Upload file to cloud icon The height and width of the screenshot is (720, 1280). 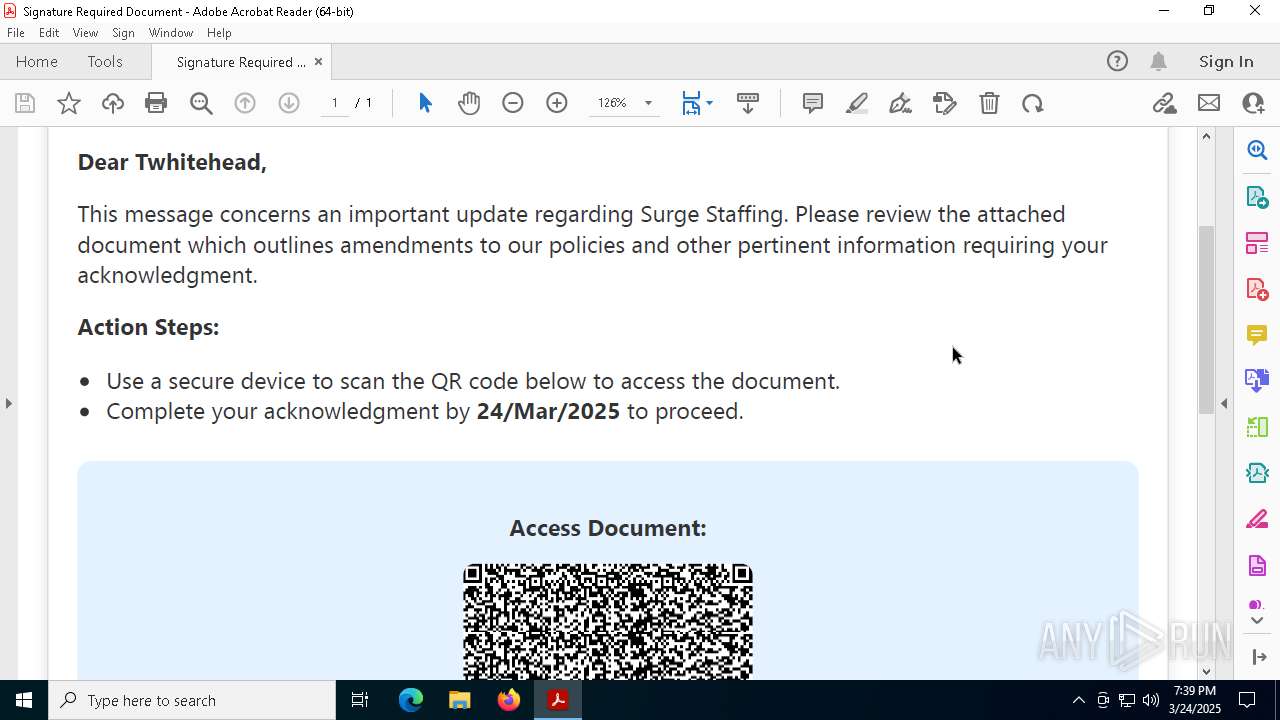(113, 103)
